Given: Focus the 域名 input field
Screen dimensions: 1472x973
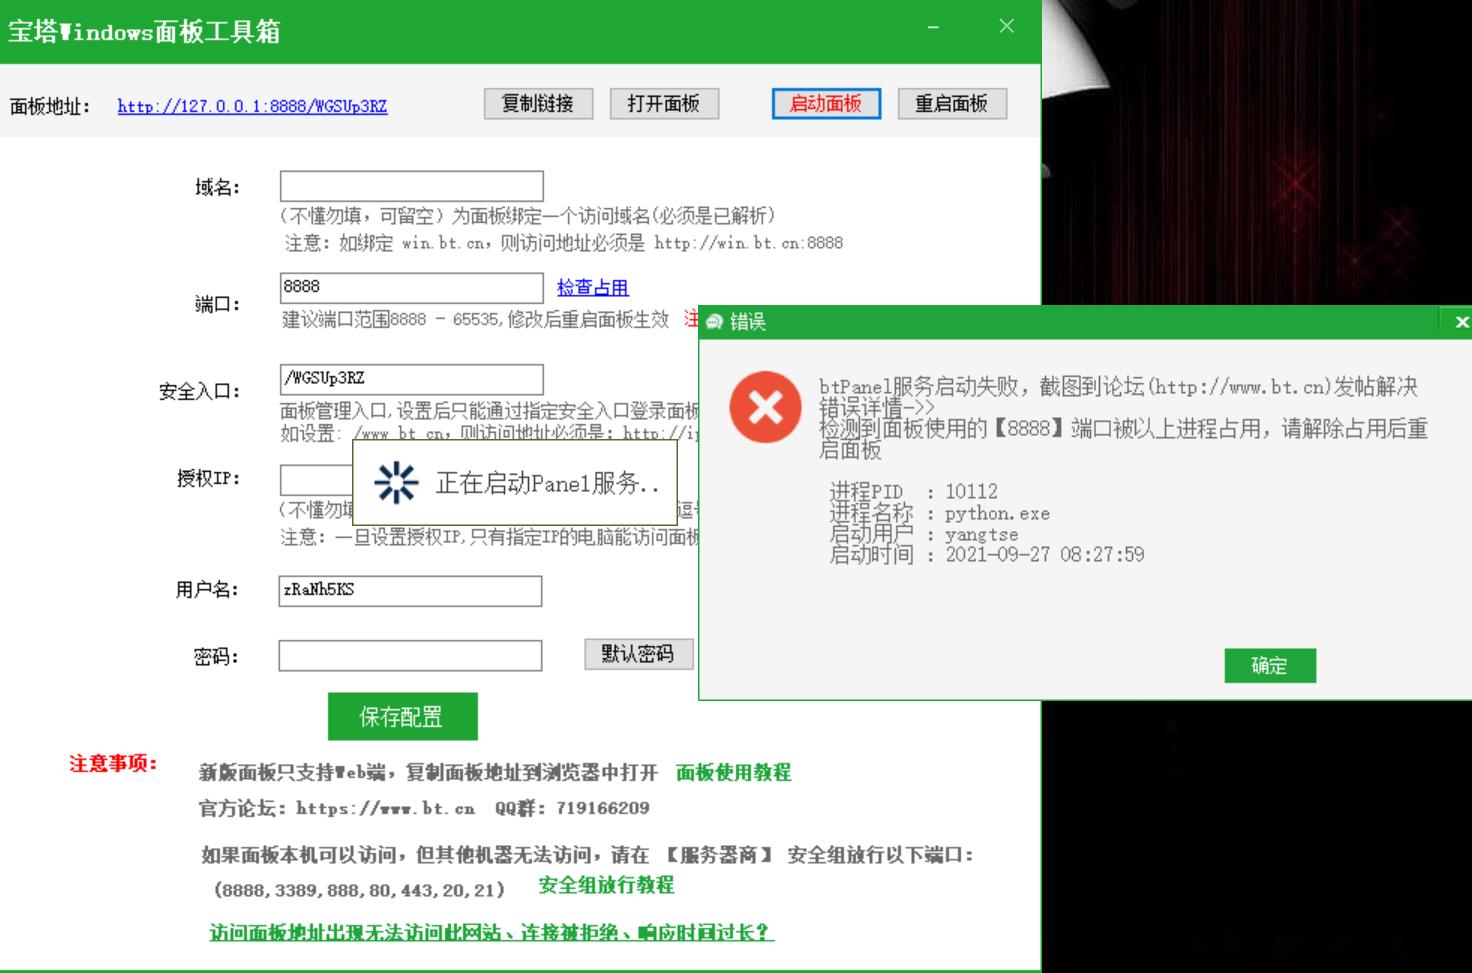Looking at the screenshot, I should (x=411, y=186).
